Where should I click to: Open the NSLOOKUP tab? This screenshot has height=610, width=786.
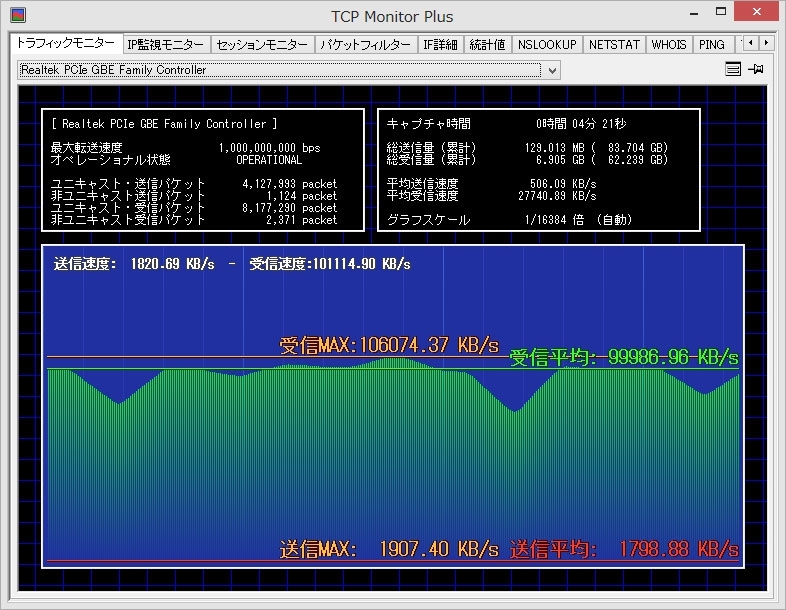[x=547, y=45]
